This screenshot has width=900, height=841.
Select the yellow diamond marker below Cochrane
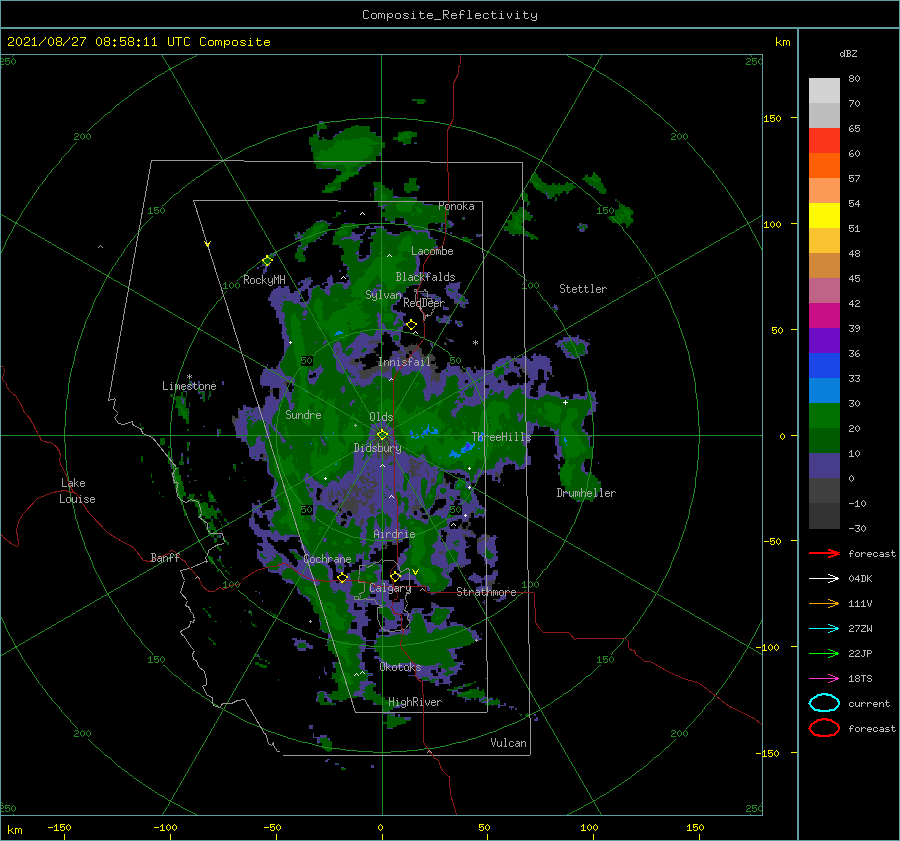342,578
